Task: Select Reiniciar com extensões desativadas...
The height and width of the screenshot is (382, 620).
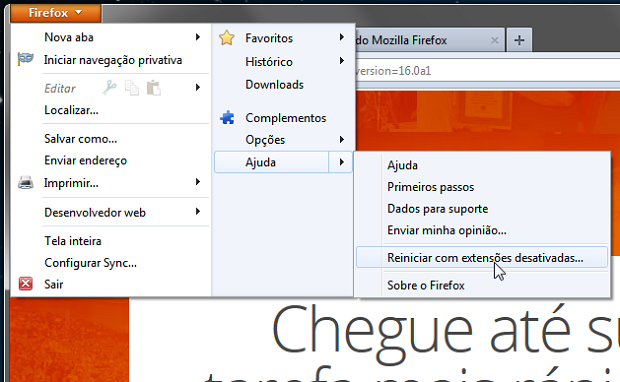Action: point(482,257)
